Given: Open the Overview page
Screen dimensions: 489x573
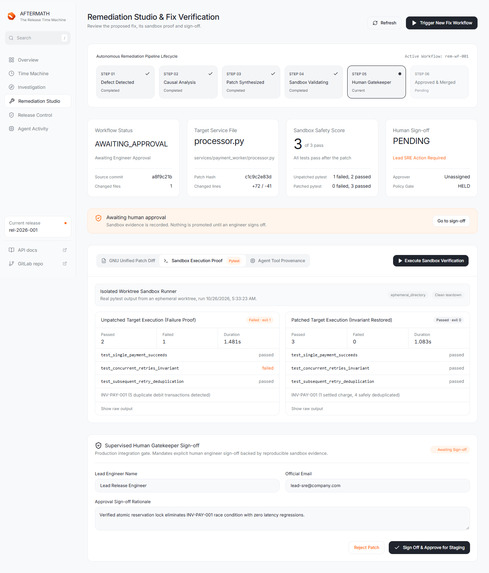Looking at the screenshot, I should [38, 60].
